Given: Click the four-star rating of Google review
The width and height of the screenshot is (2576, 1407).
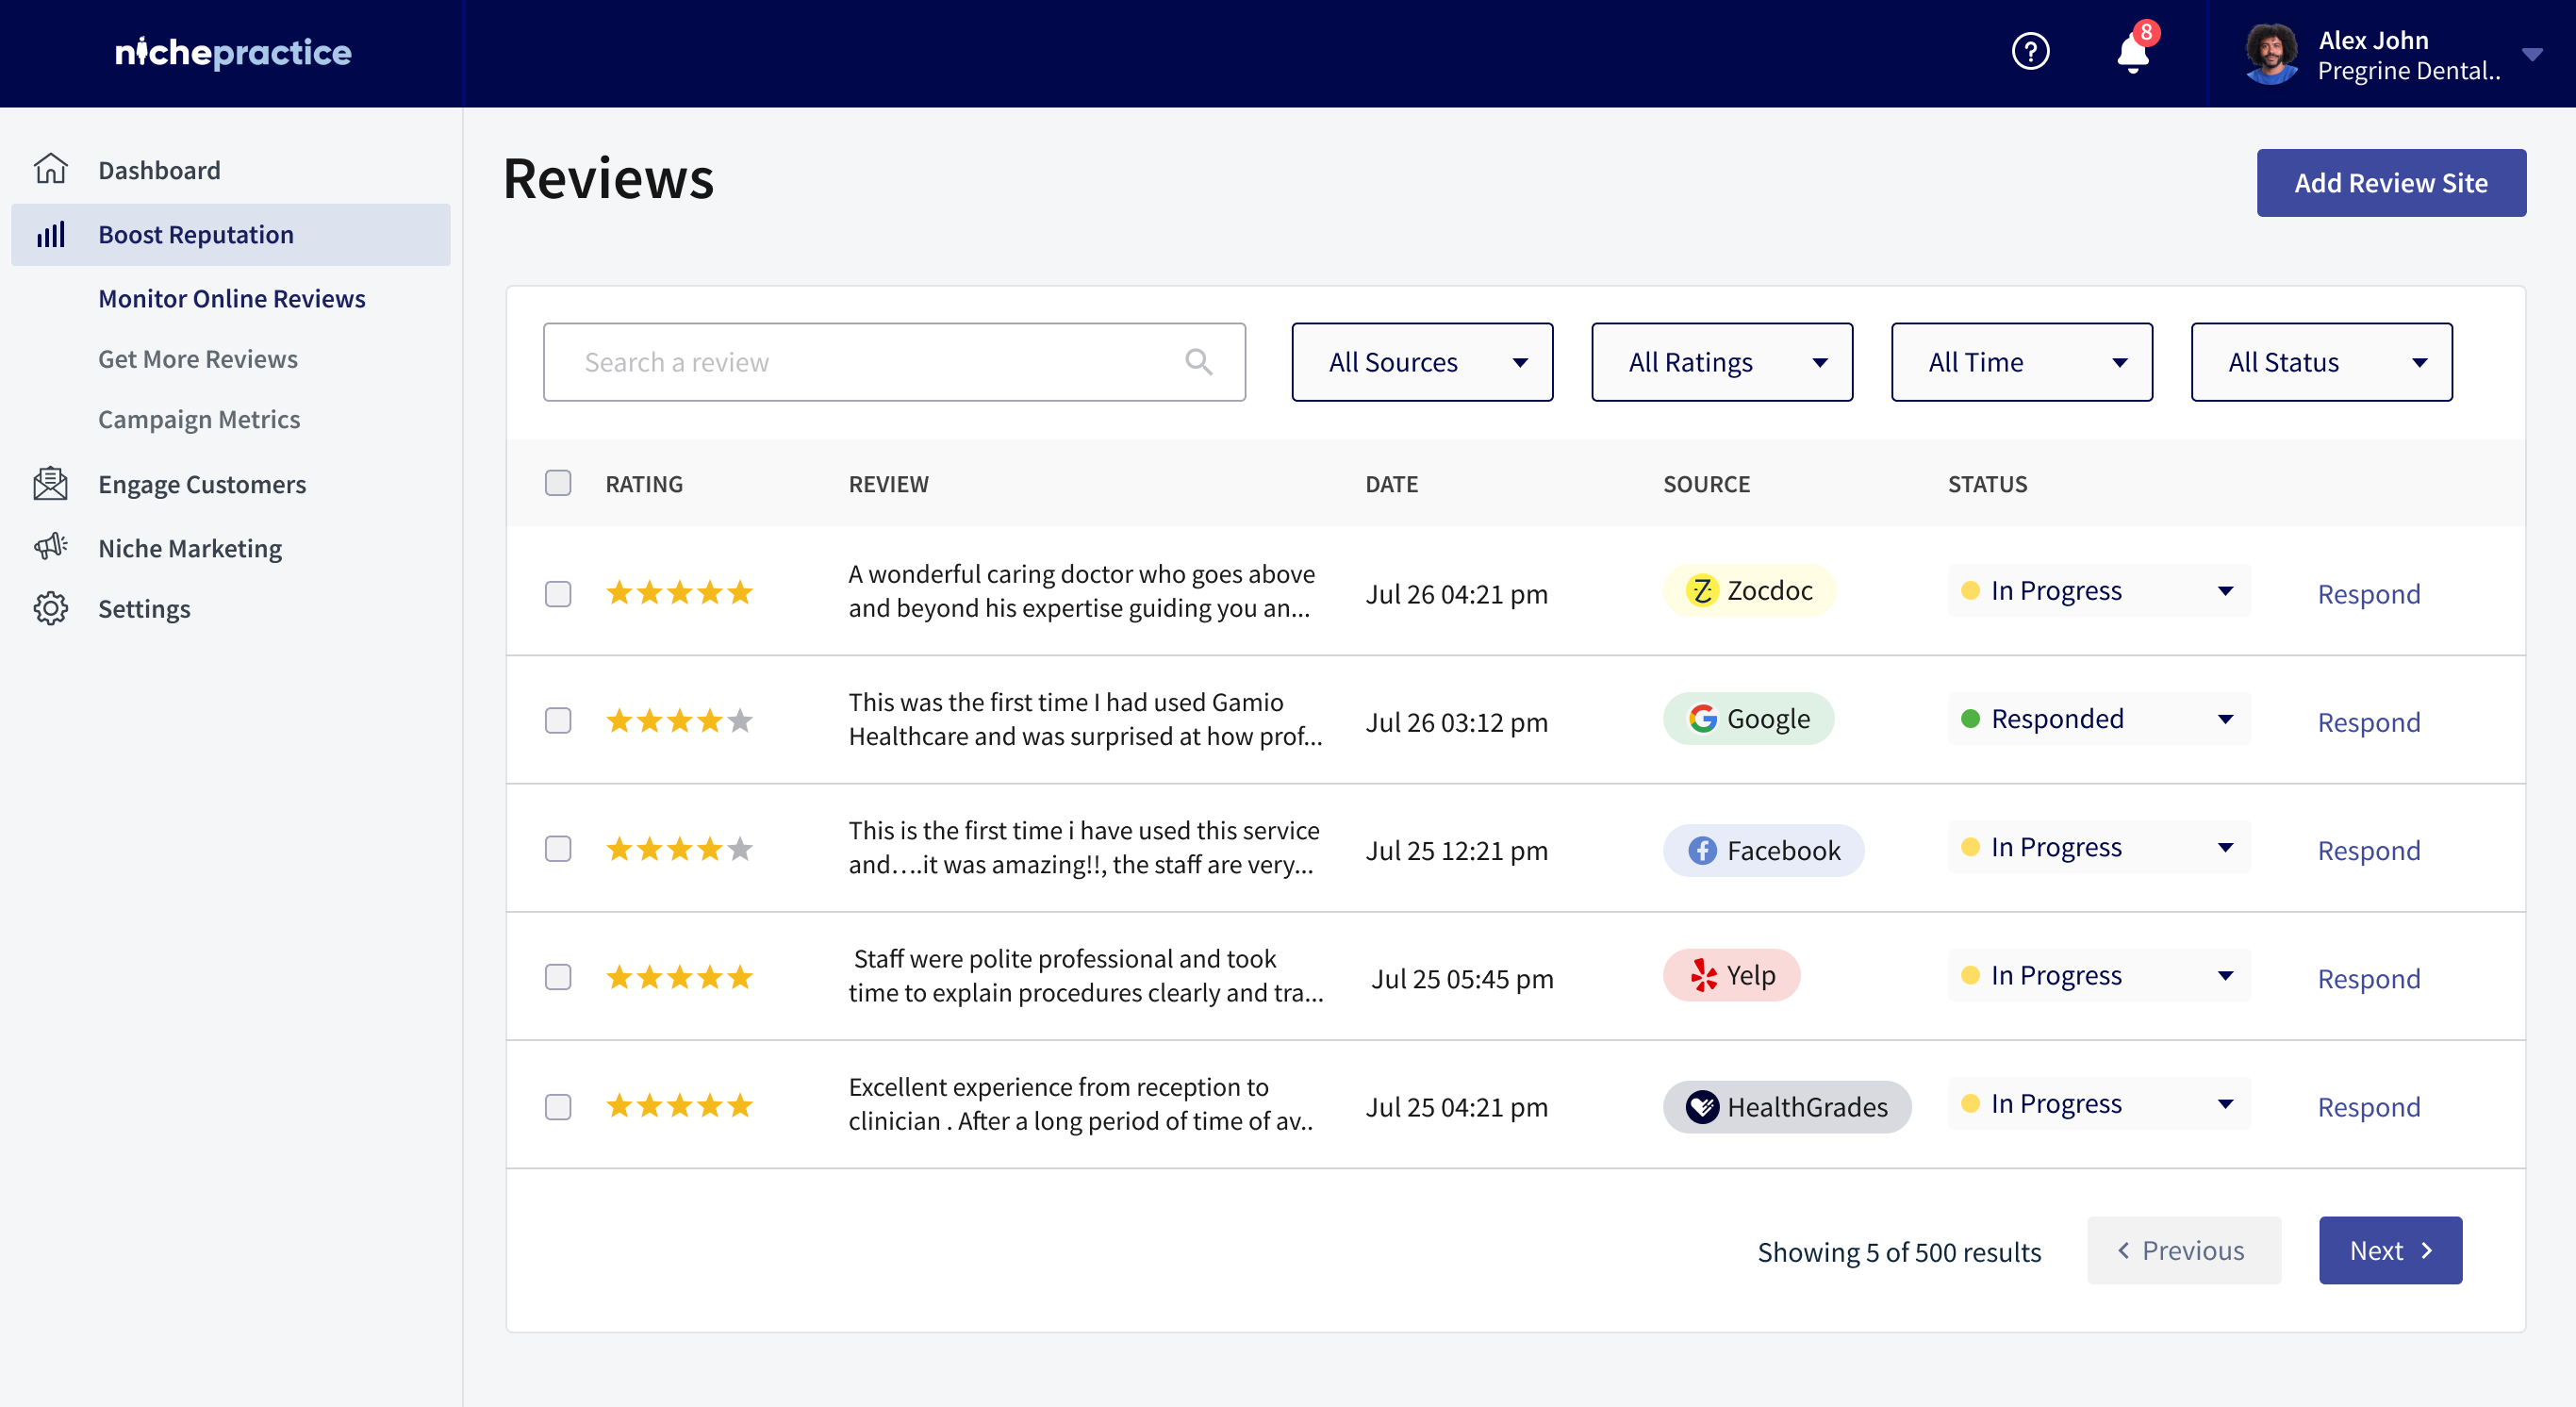Looking at the screenshot, I should (x=679, y=721).
